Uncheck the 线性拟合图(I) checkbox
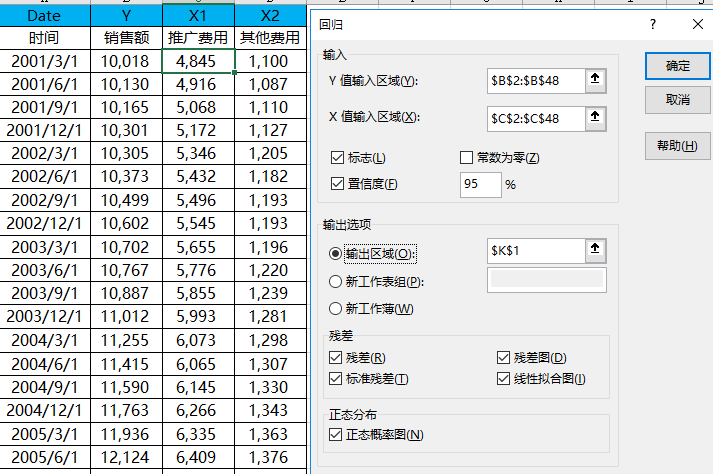713x474 pixels. pos(503,378)
